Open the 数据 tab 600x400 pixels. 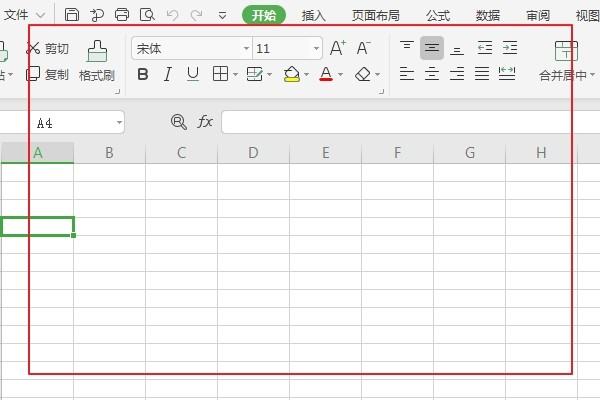488,15
